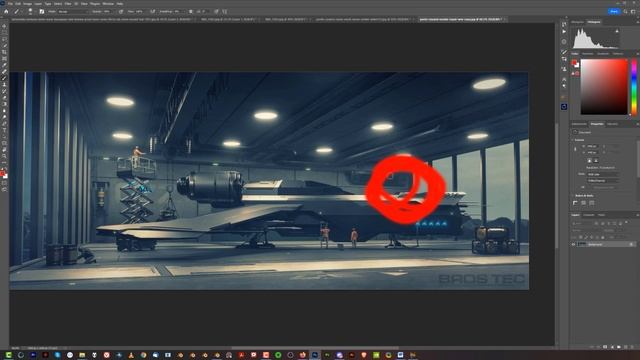The image size is (640, 360).
Task: Open the bit depth dropdown in Properties
Action: [x=602, y=180]
